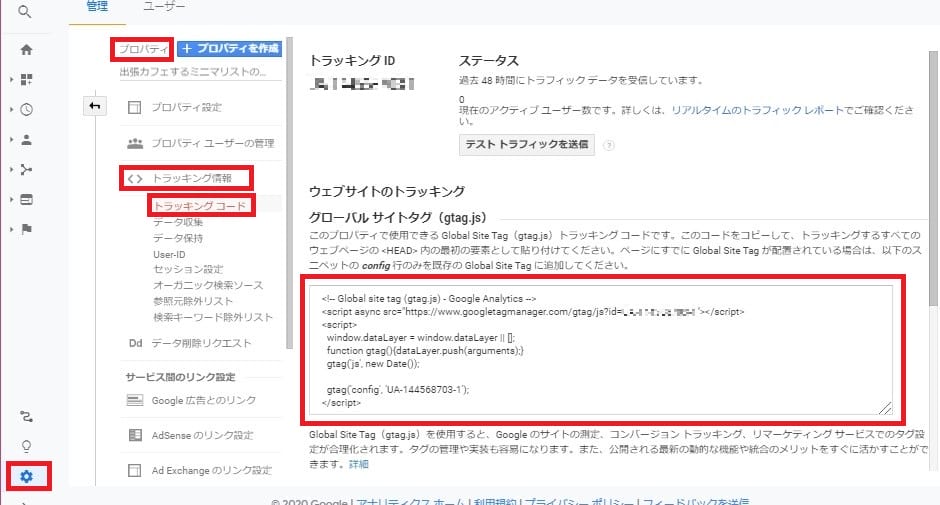Screen dimensions: 940x505
Task: Open プライバシー ポリシー footer link
Action: (578, 501)
